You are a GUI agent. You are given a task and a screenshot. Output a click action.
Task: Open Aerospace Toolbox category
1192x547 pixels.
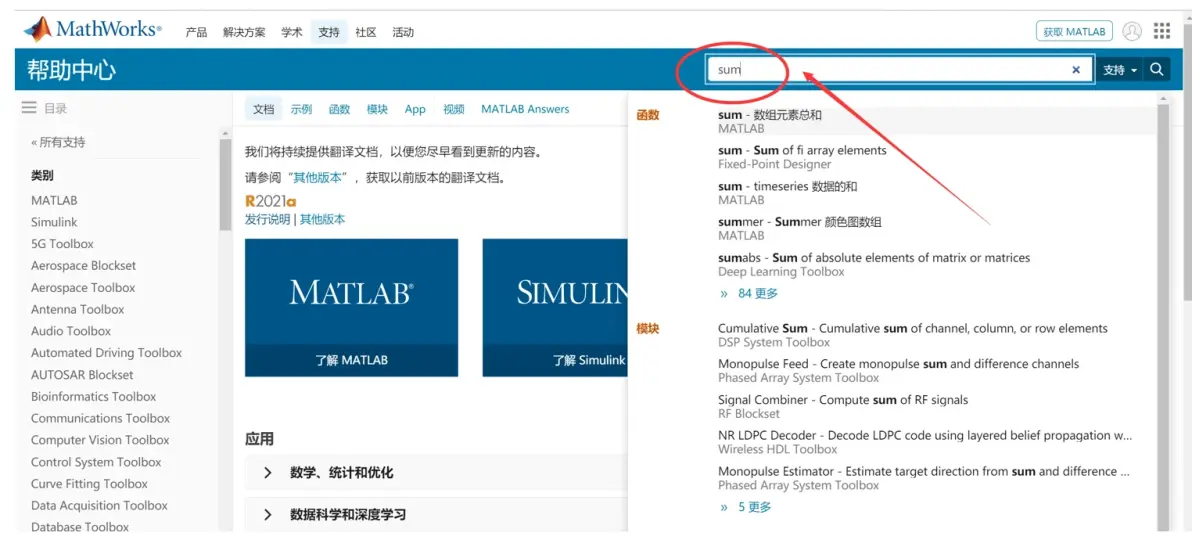coord(83,287)
